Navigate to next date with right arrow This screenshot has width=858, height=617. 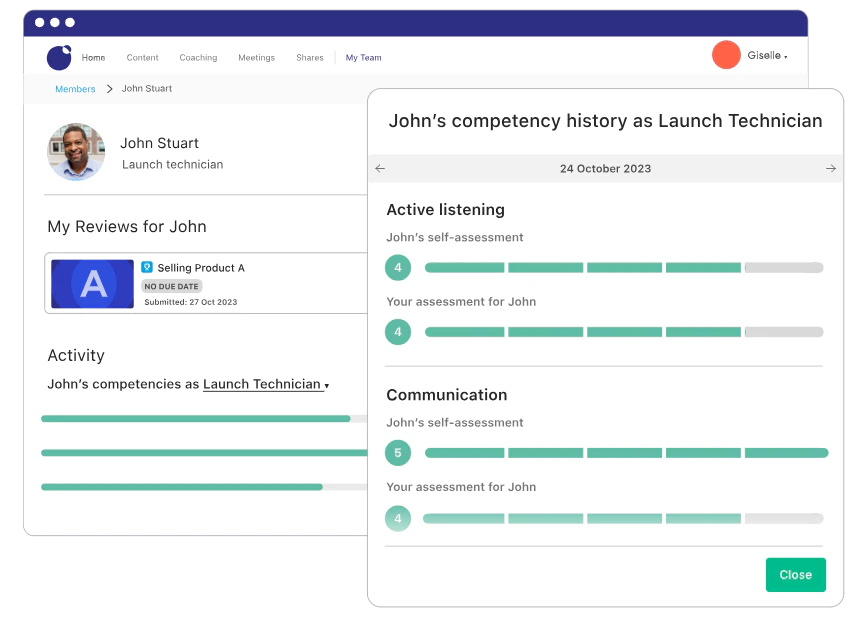pos(831,168)
